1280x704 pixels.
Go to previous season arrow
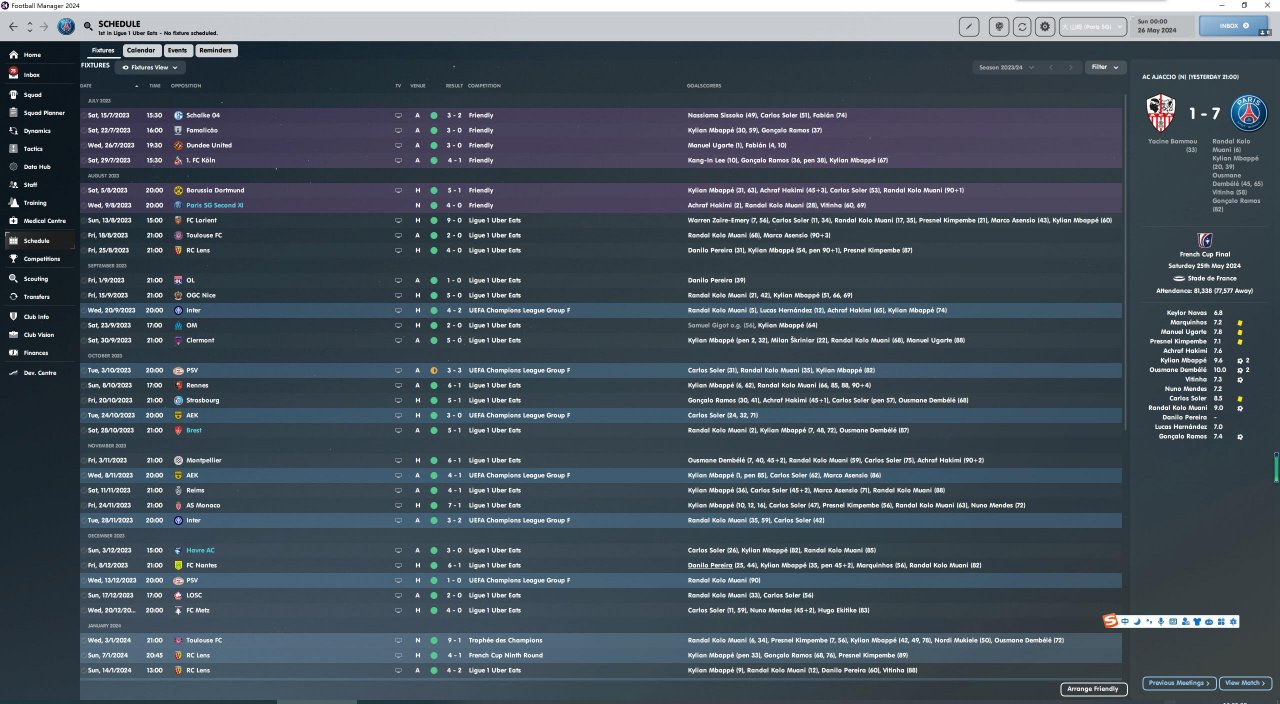click(1050, 67)
